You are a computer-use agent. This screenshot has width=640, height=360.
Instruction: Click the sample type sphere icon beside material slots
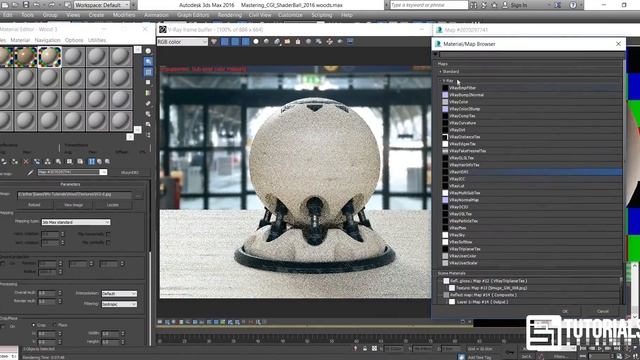pos(148,51)
